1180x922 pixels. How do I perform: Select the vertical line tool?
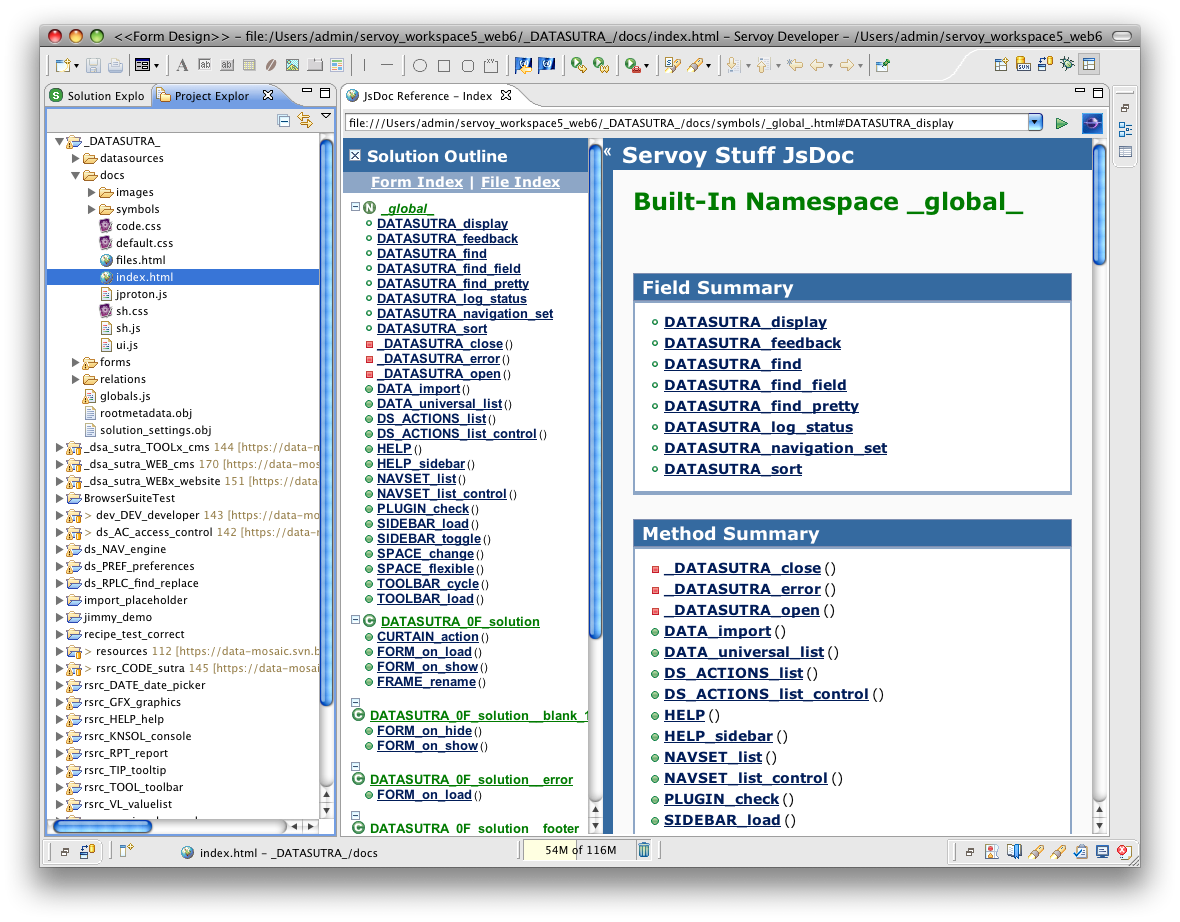pos(364,65)
